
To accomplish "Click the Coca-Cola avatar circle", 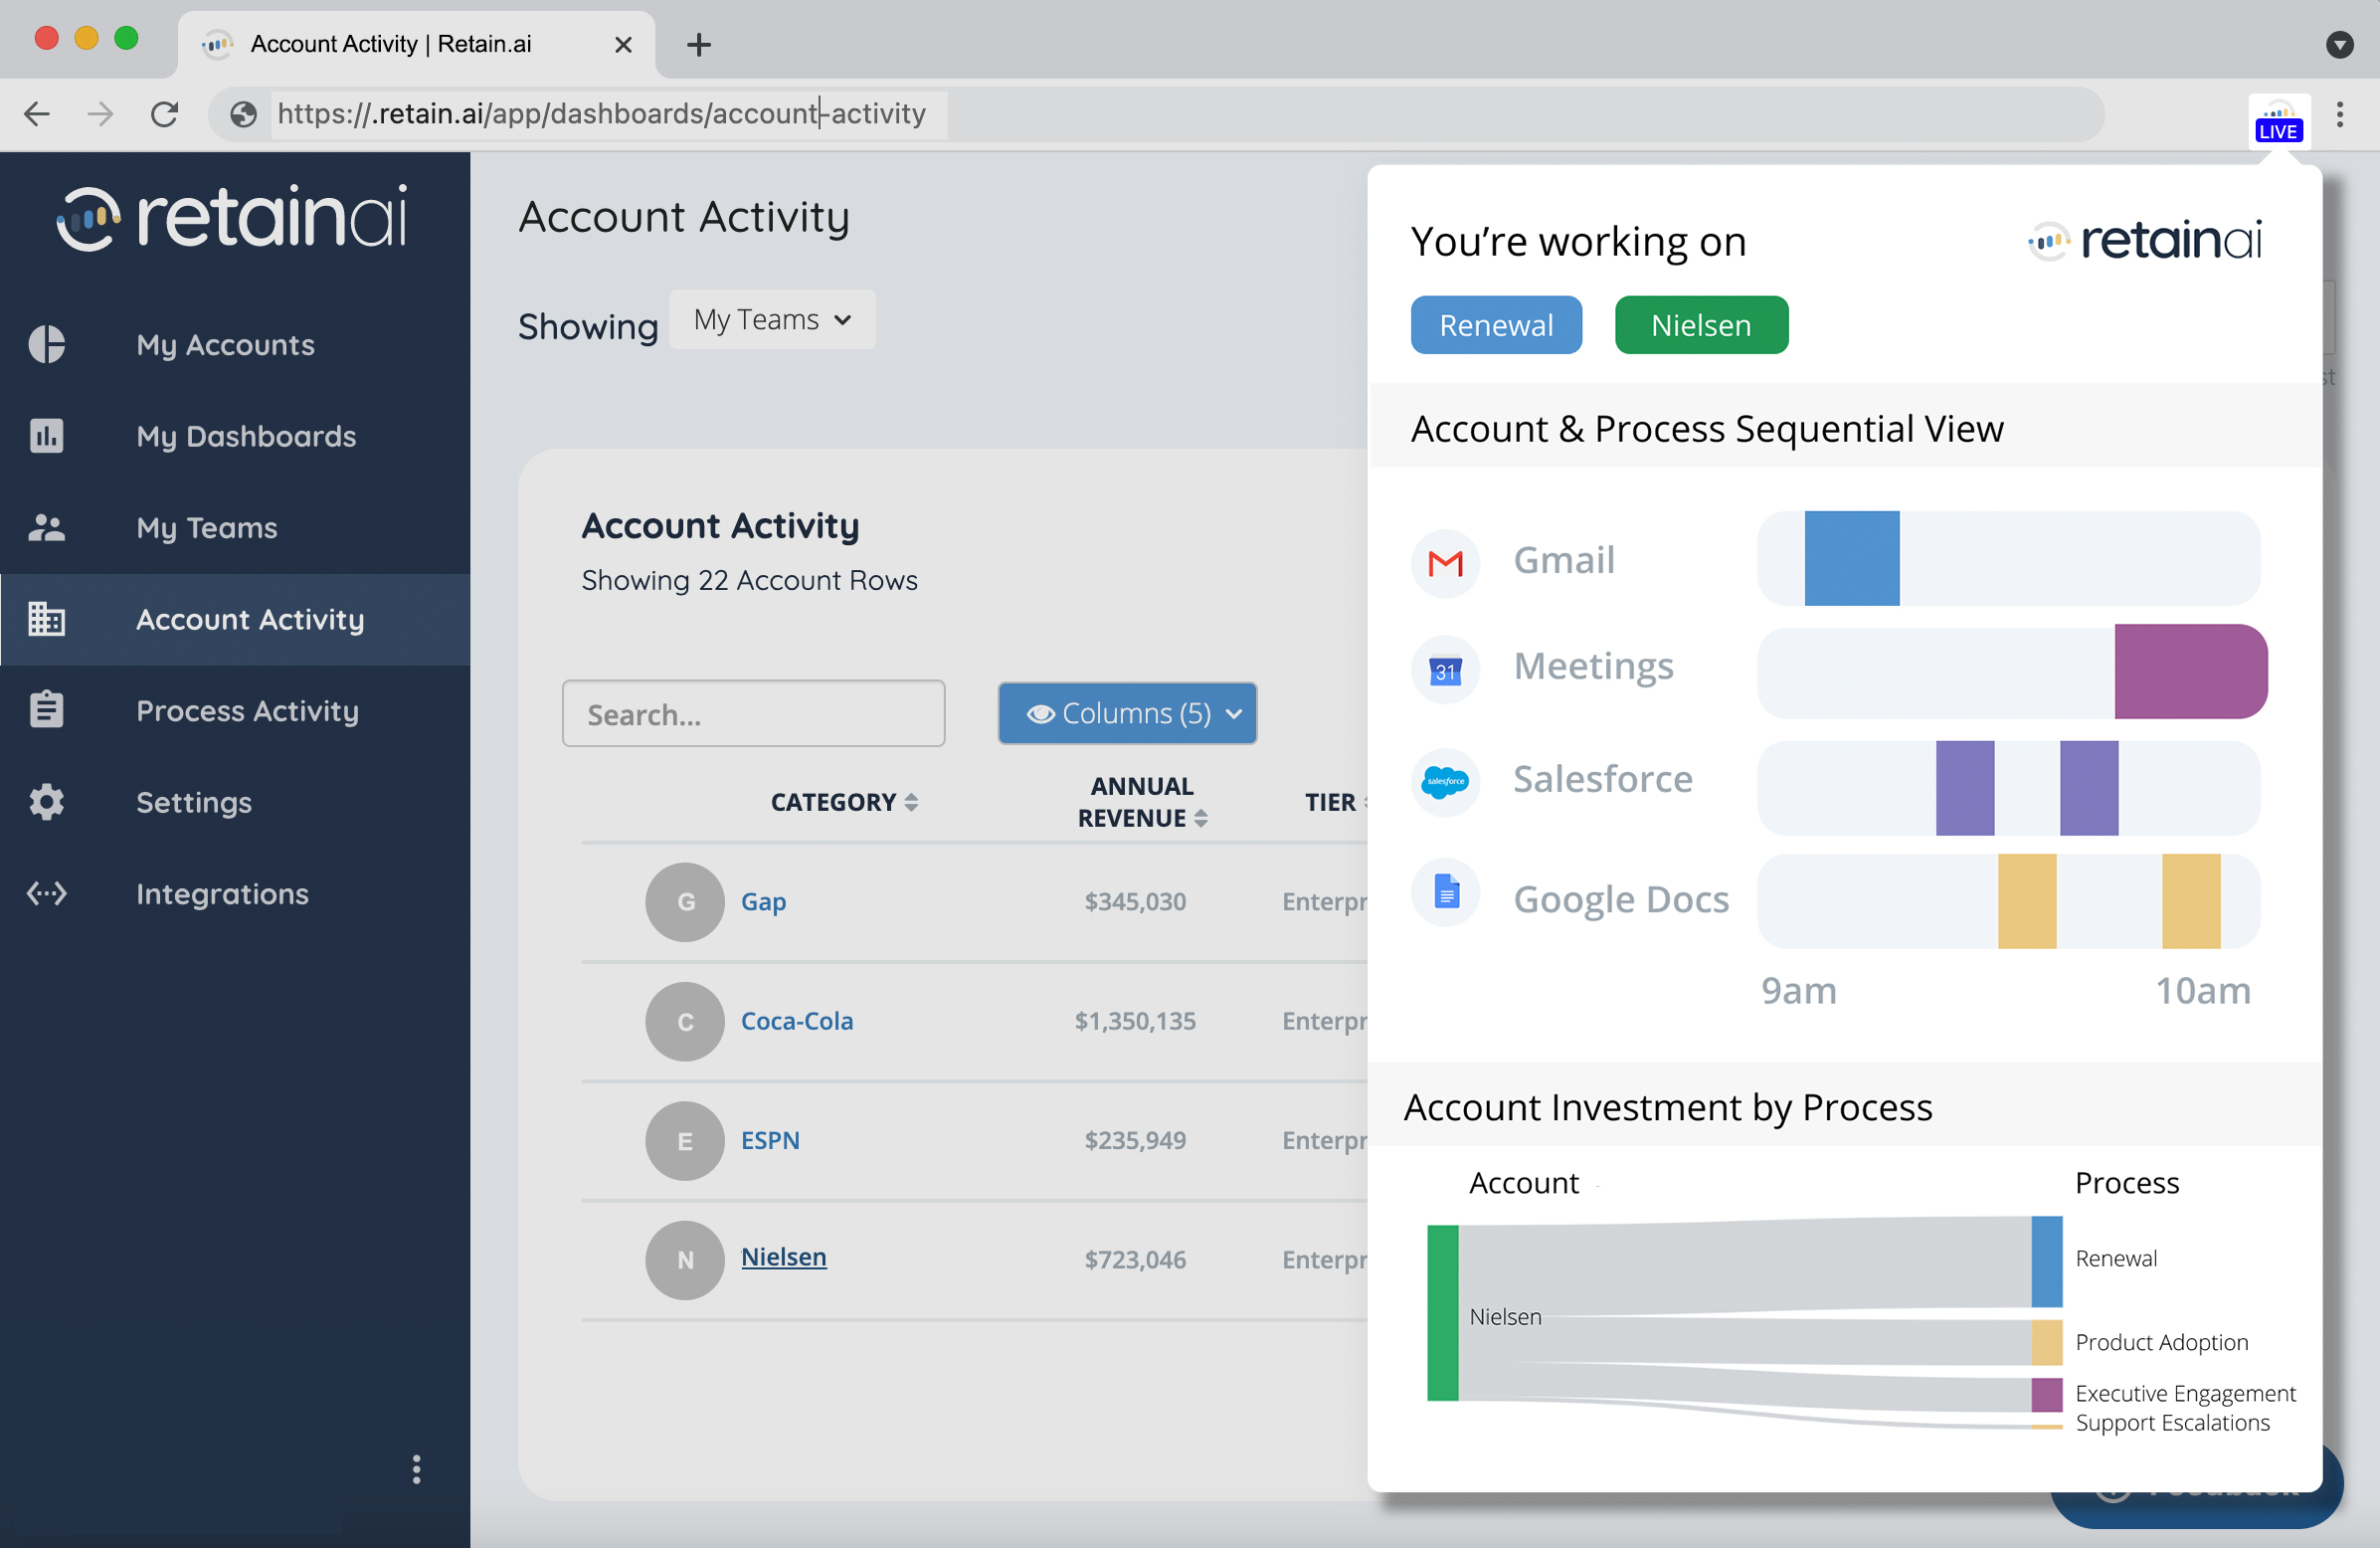I will click(x=685, y=1021).
